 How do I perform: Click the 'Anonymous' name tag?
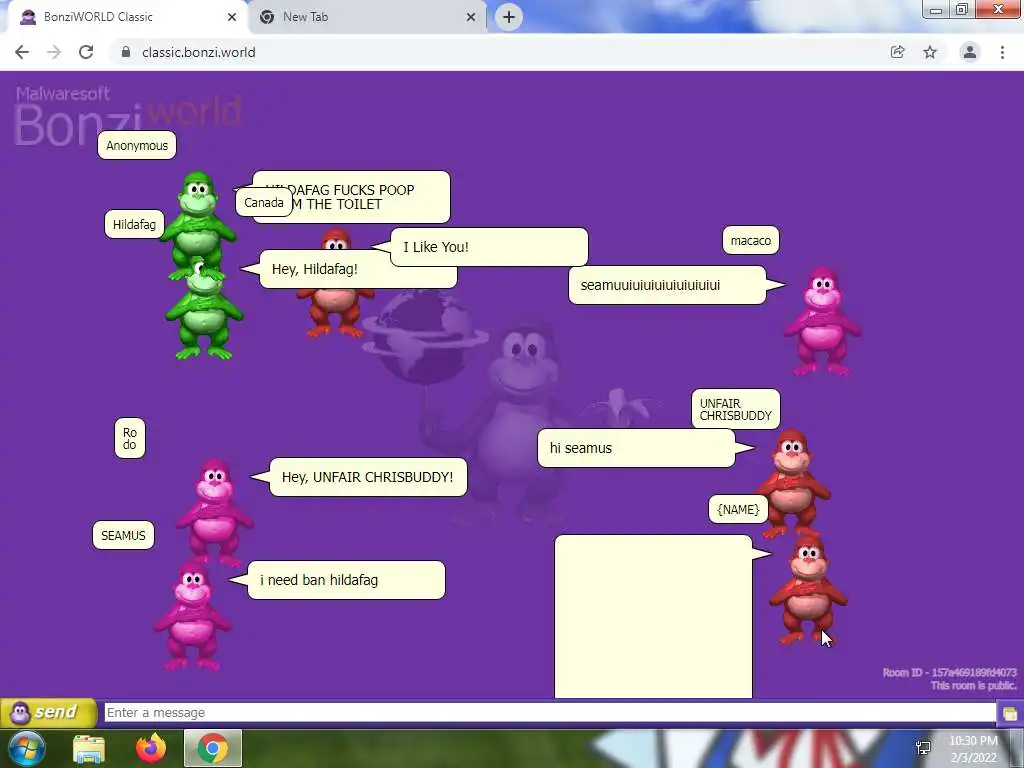(137, 145)
